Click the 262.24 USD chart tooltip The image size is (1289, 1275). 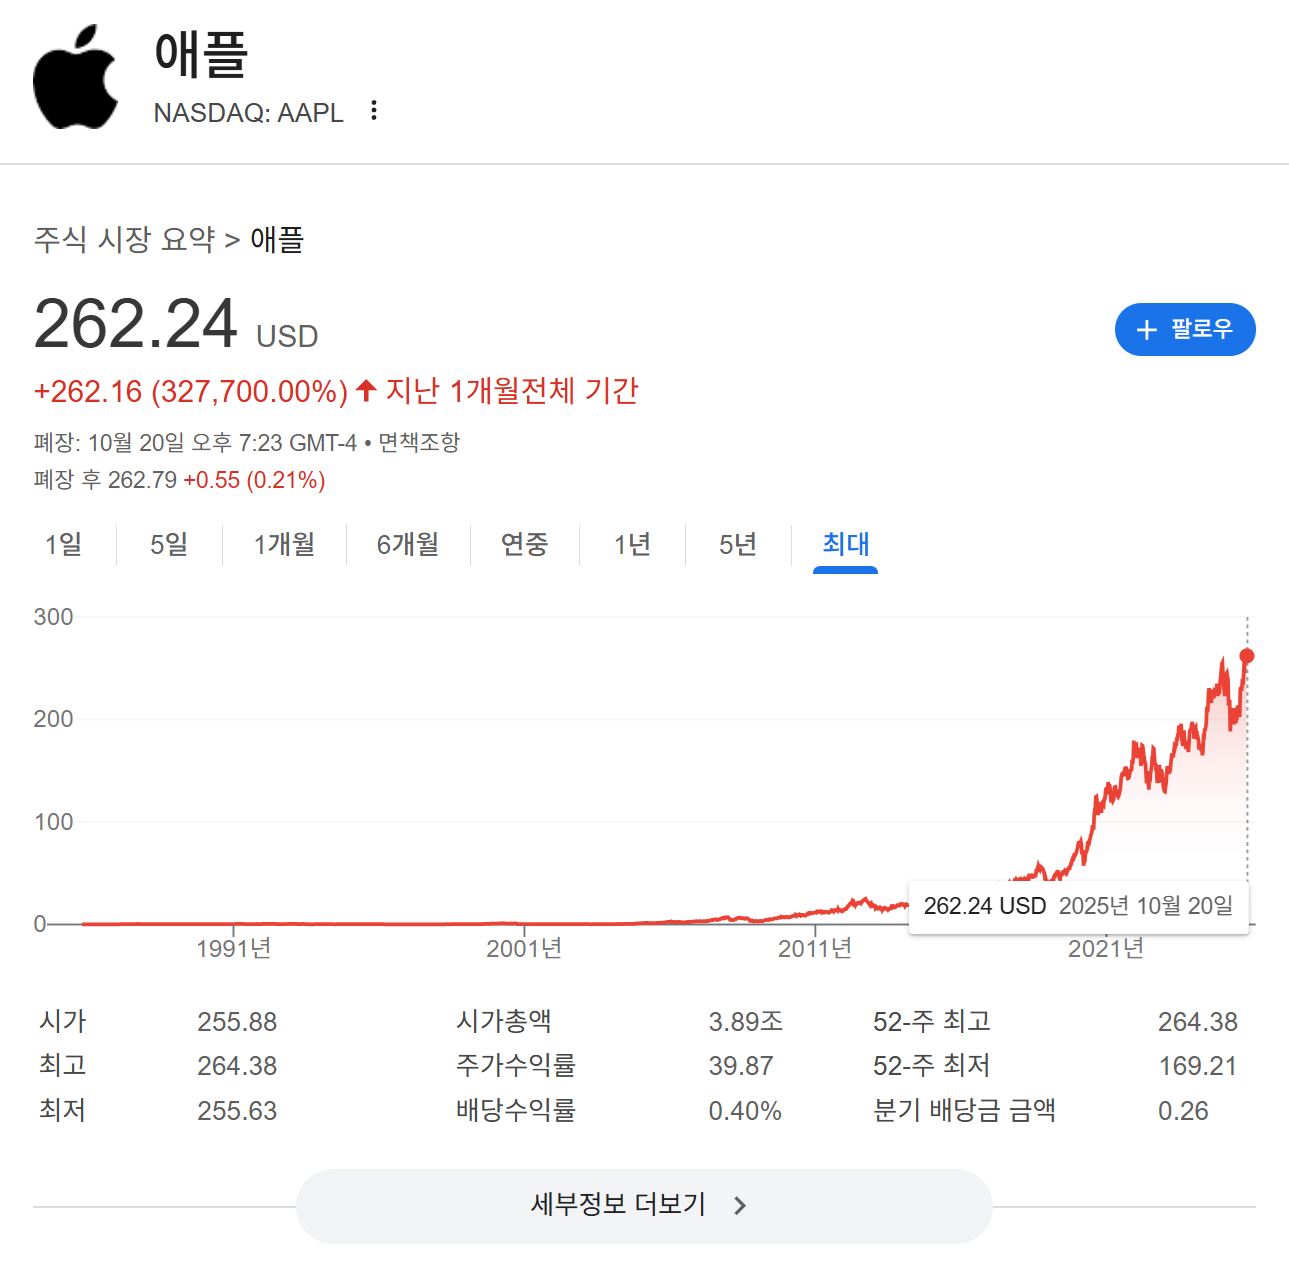[1078, 906]
